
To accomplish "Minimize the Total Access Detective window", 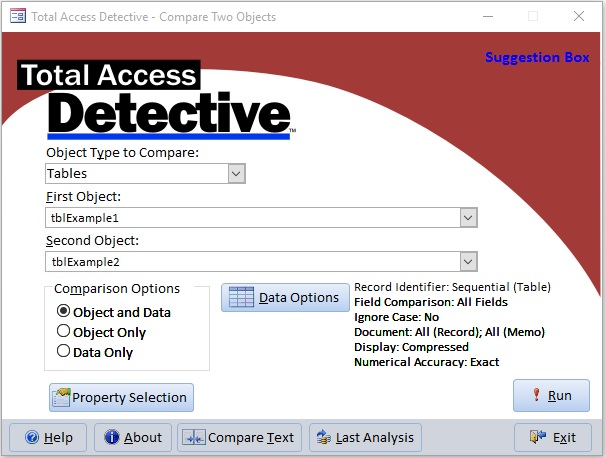I will (x=488, y=16).
